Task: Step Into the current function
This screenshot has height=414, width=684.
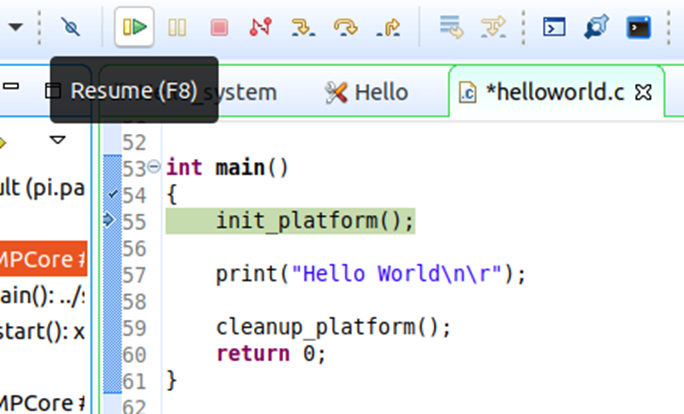Action: click(303, 28)
